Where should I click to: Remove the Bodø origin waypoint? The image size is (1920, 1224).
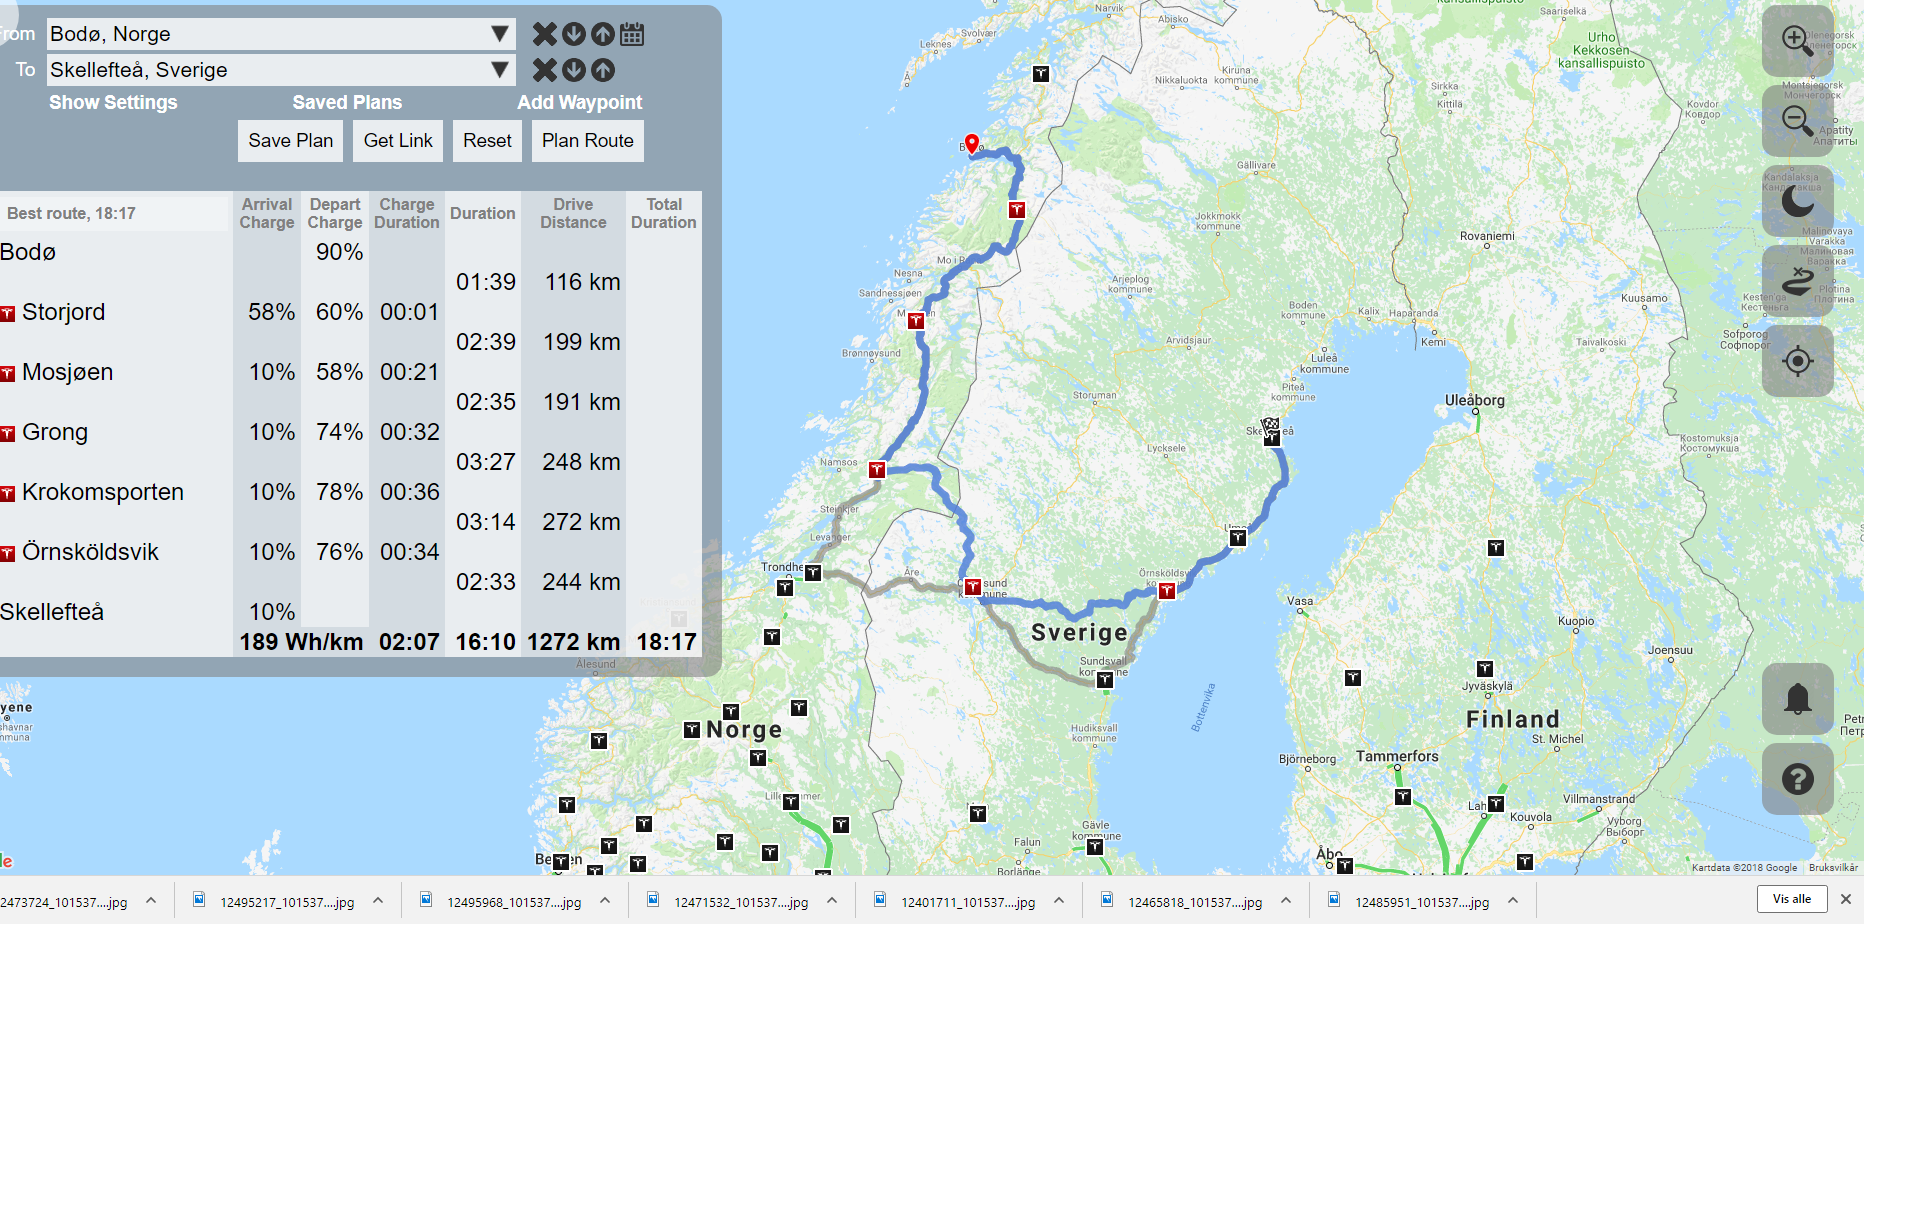544,35
